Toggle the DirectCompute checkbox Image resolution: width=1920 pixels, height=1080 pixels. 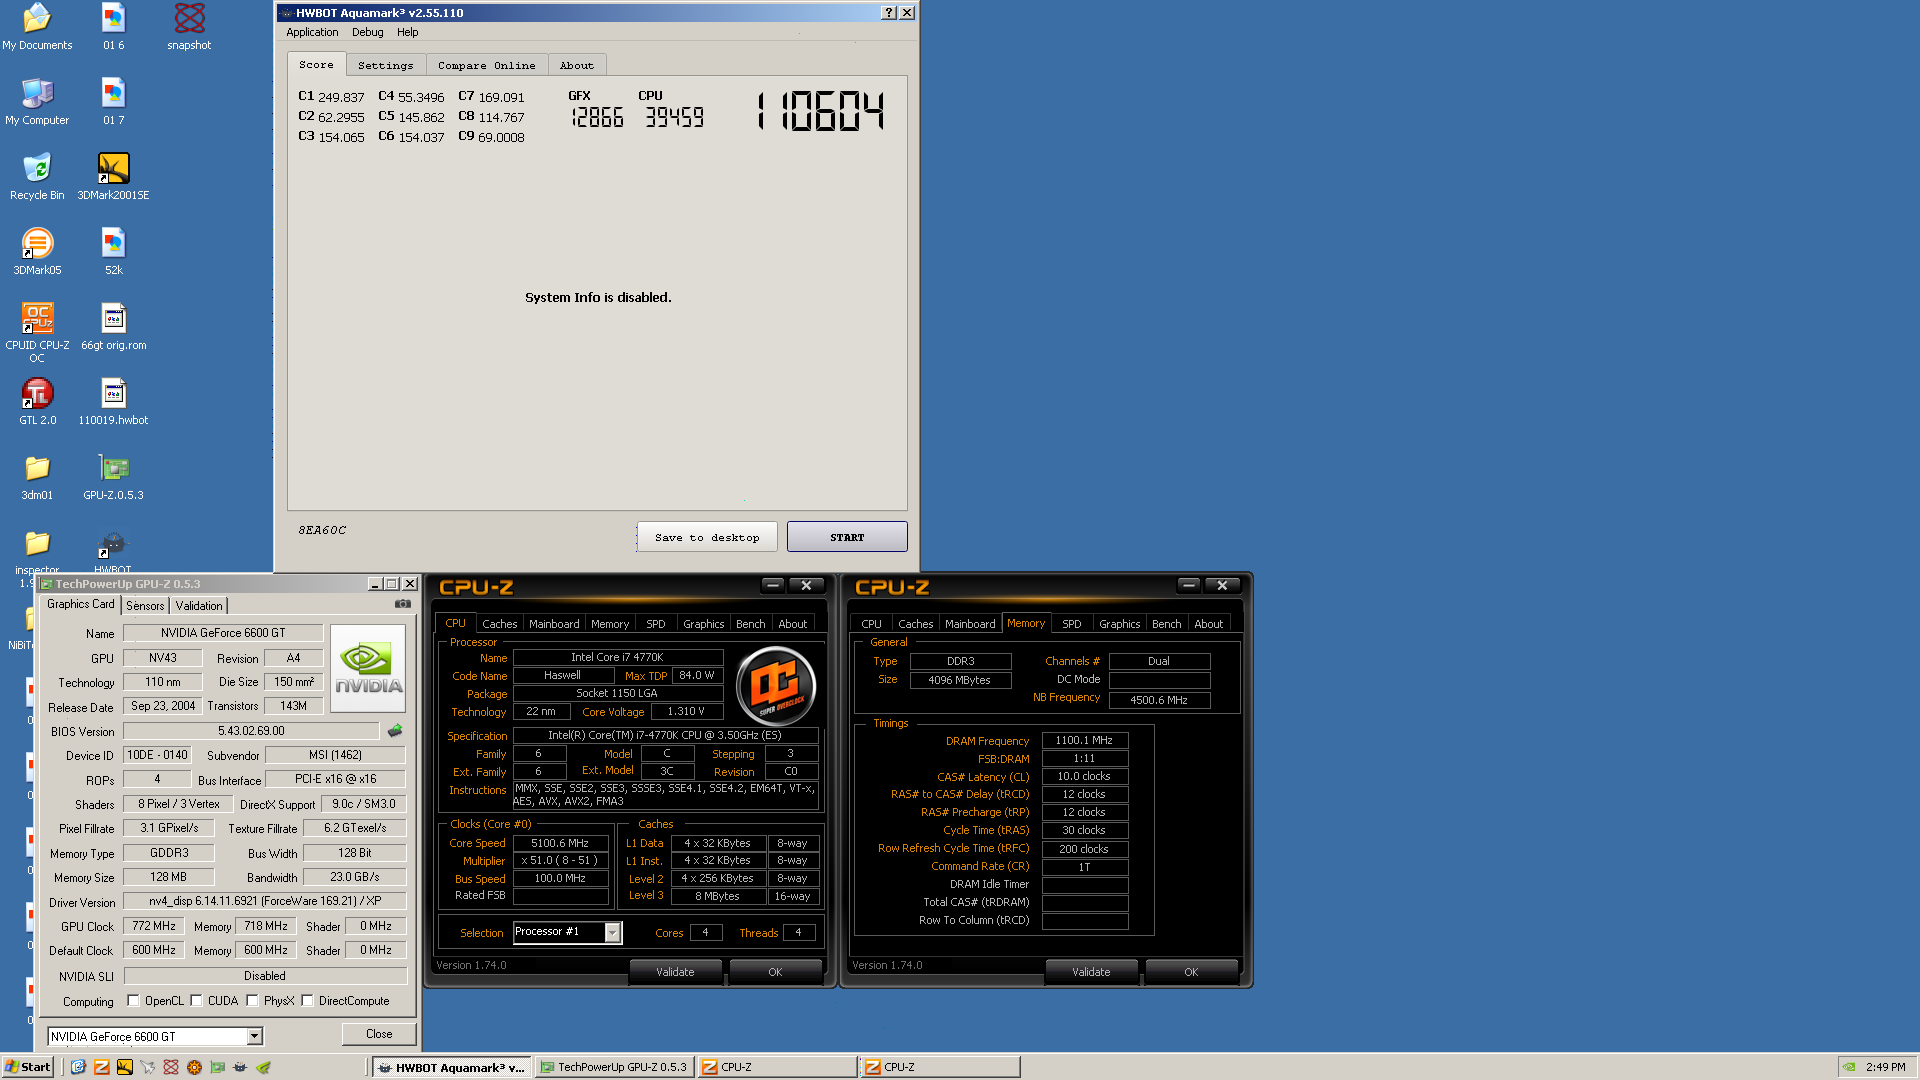click(308, 1000)
